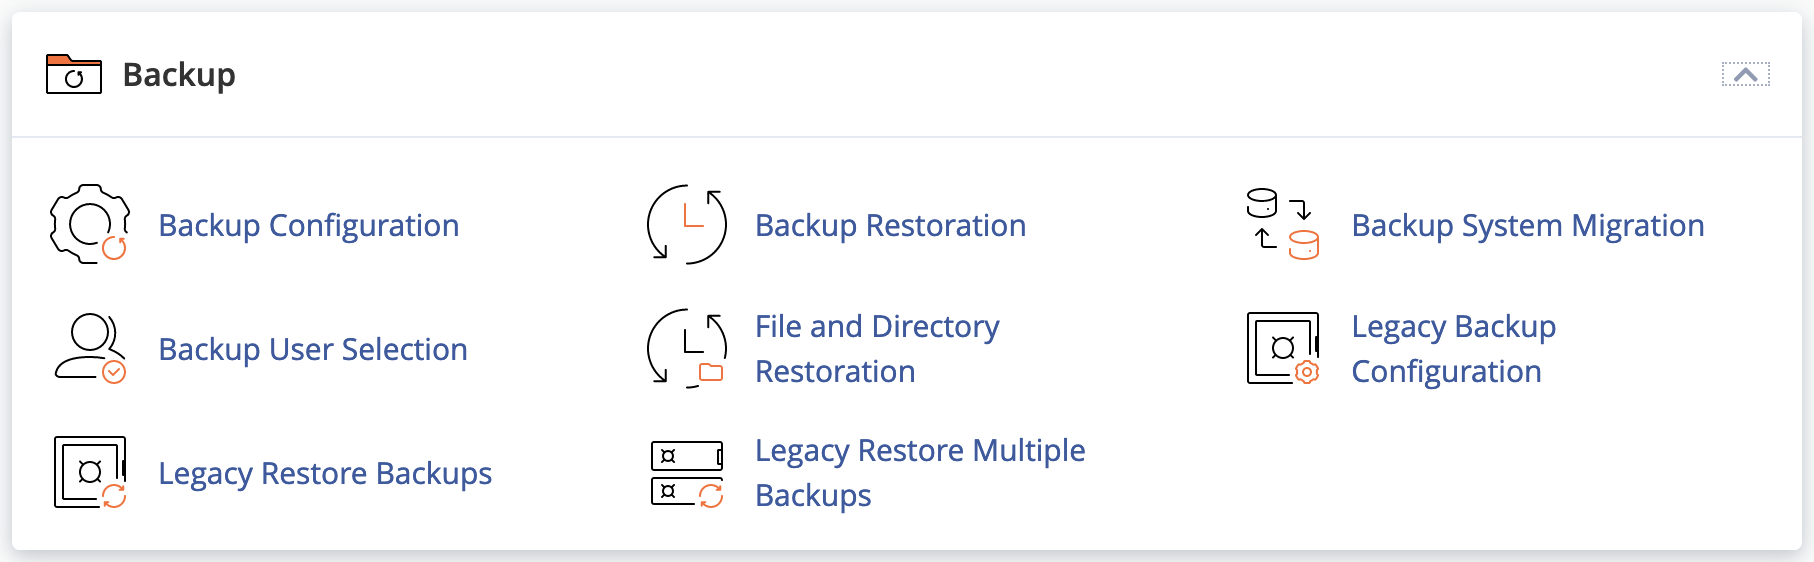
Task: Go to Backup System Migration
Action: tap(1527, 226)
